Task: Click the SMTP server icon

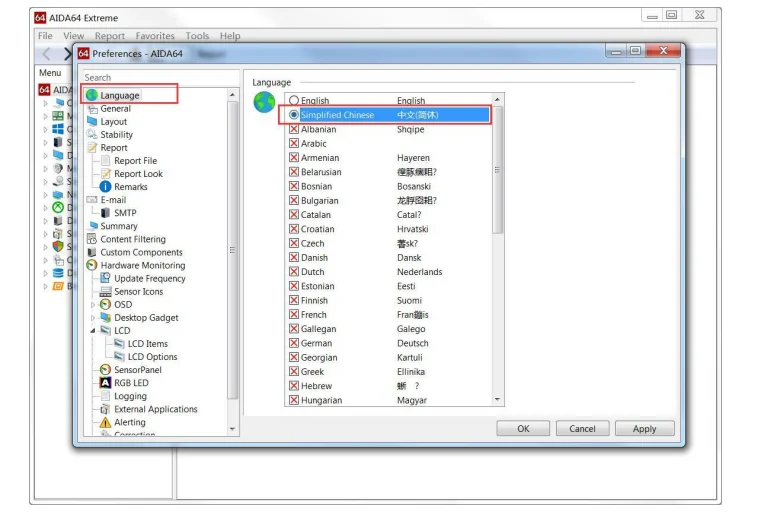Action: click(105, 213)
